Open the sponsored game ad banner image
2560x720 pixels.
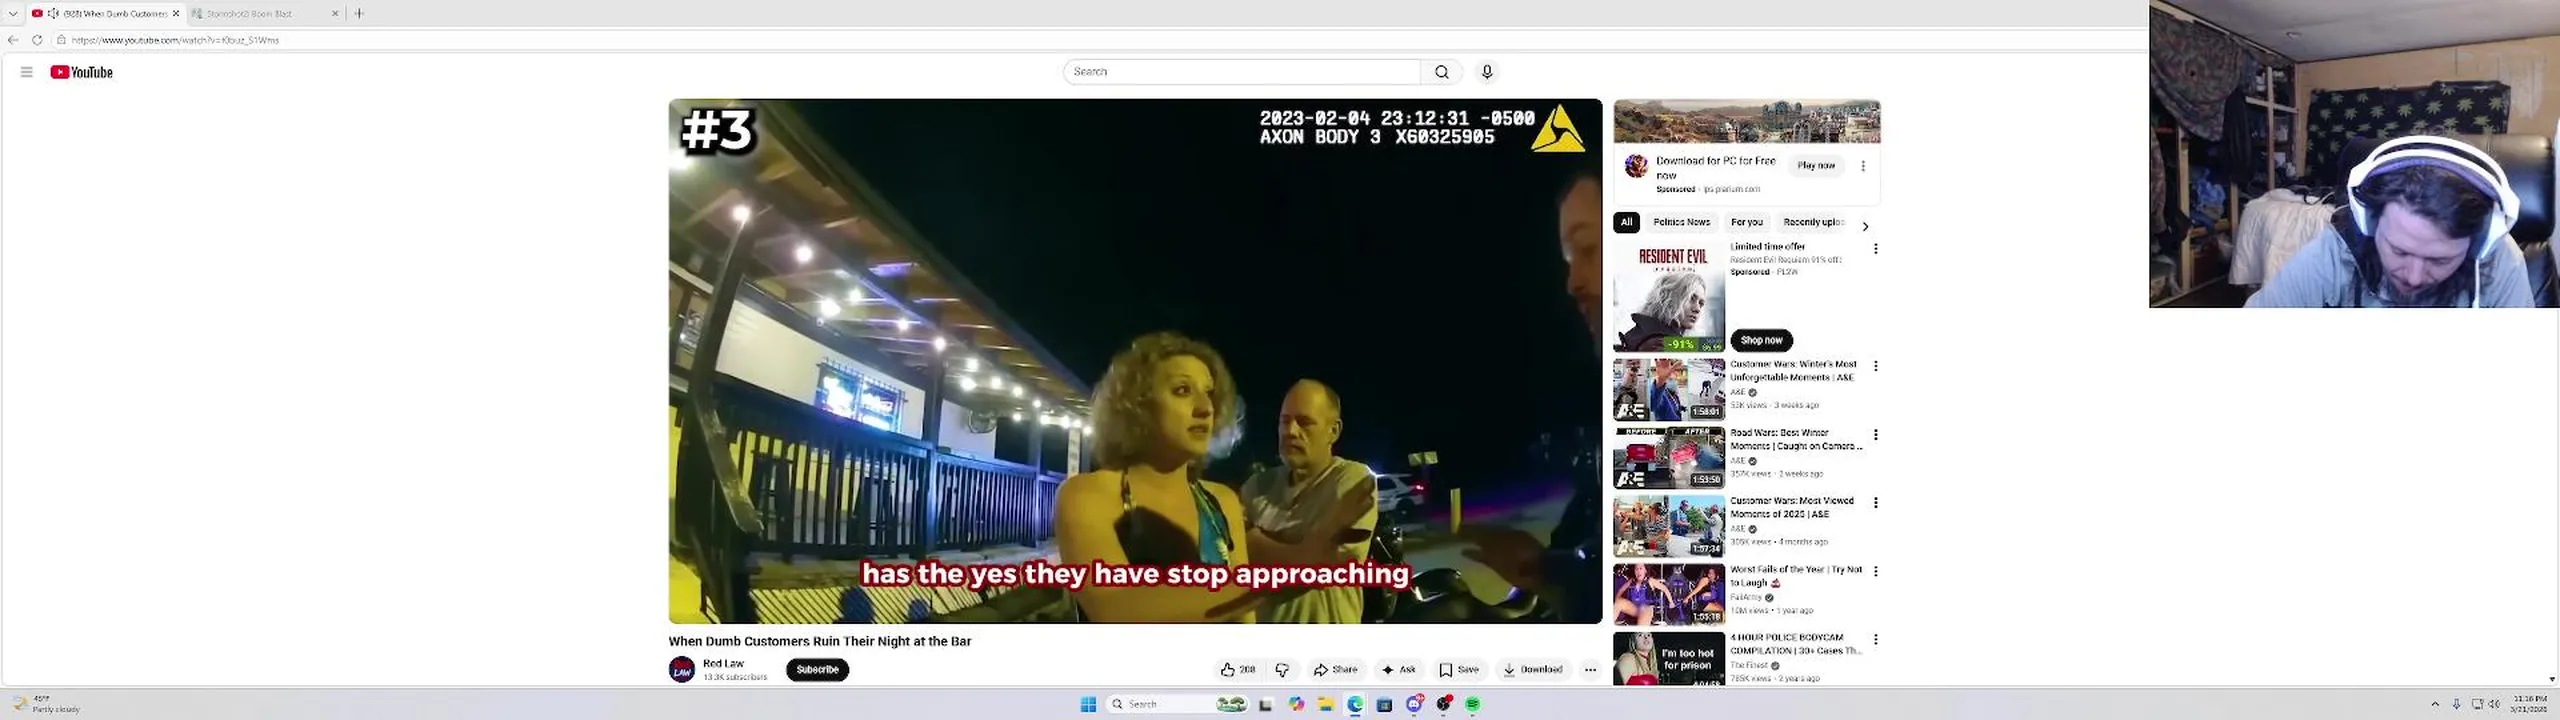[1747, 122]
